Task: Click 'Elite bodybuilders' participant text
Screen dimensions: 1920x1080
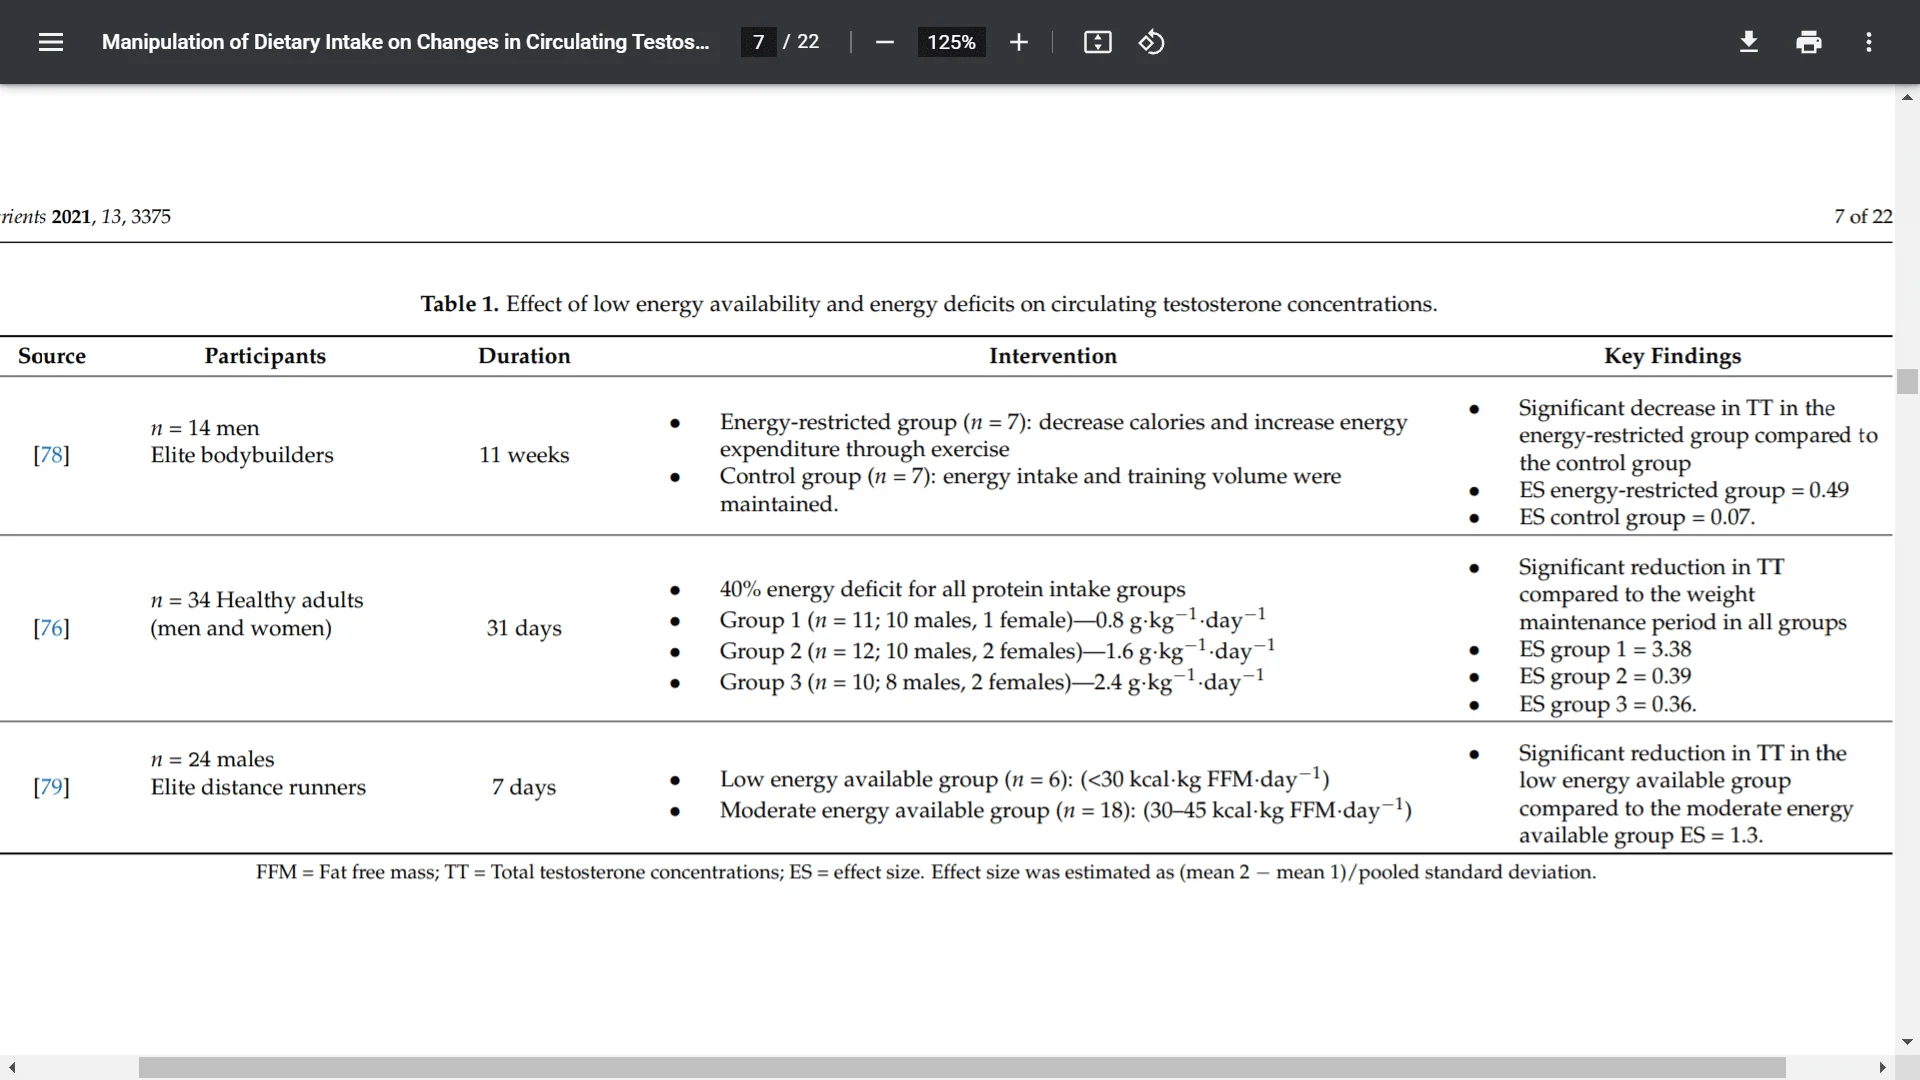Action: click(x=242, y=455)
